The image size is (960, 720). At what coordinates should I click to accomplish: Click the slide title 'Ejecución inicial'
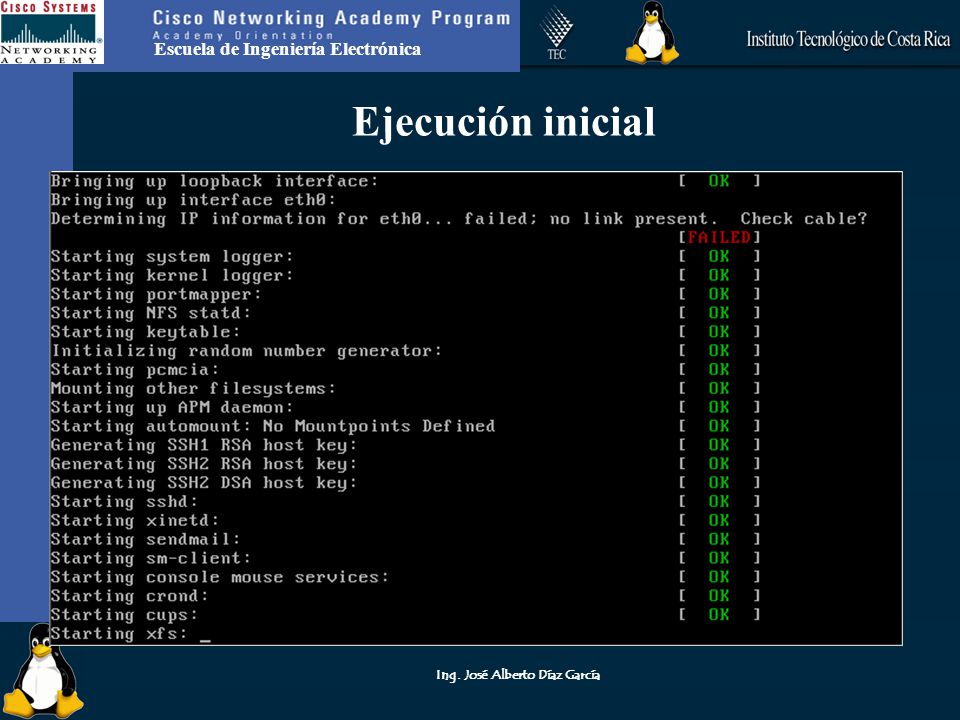point(503,121)
